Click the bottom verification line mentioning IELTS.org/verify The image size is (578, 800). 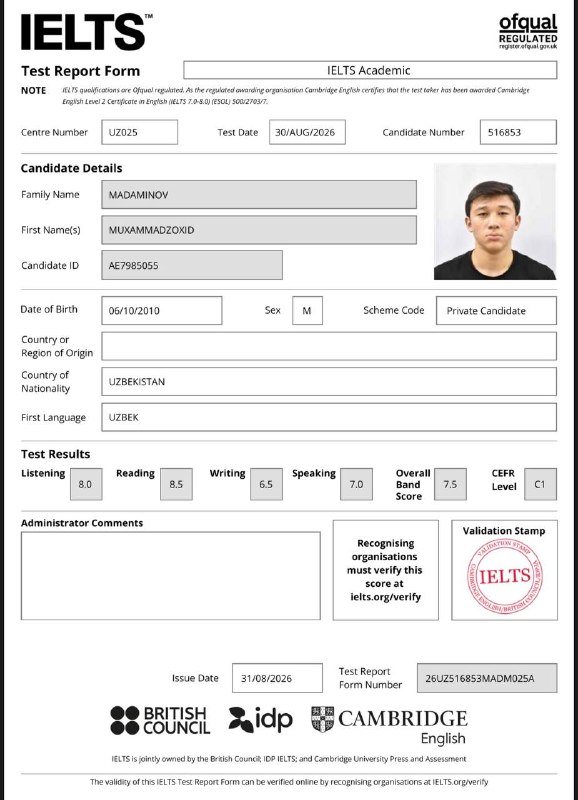point(289,782)
